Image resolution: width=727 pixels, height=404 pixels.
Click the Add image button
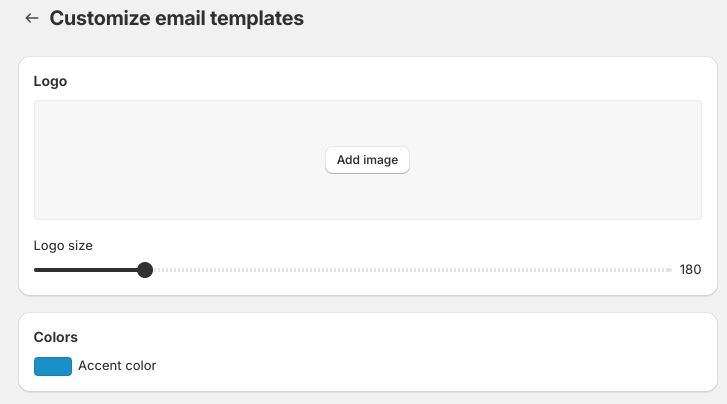coord(367,160)
